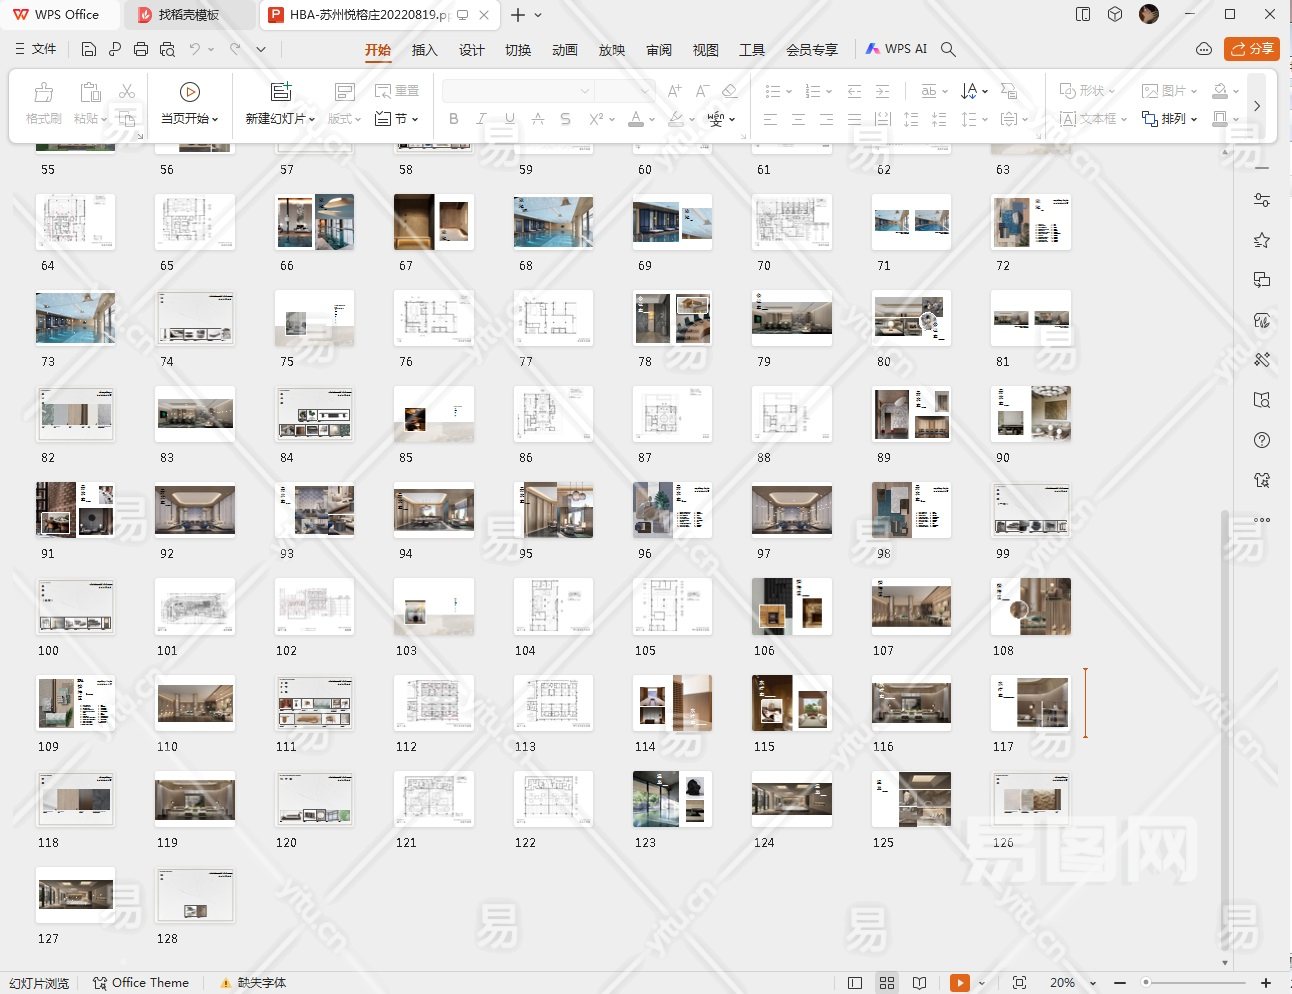Image resolution: width=1292 pixels, height=994 pixels.
Task: Open the help question mark icon
Action: pos(1262,440)
